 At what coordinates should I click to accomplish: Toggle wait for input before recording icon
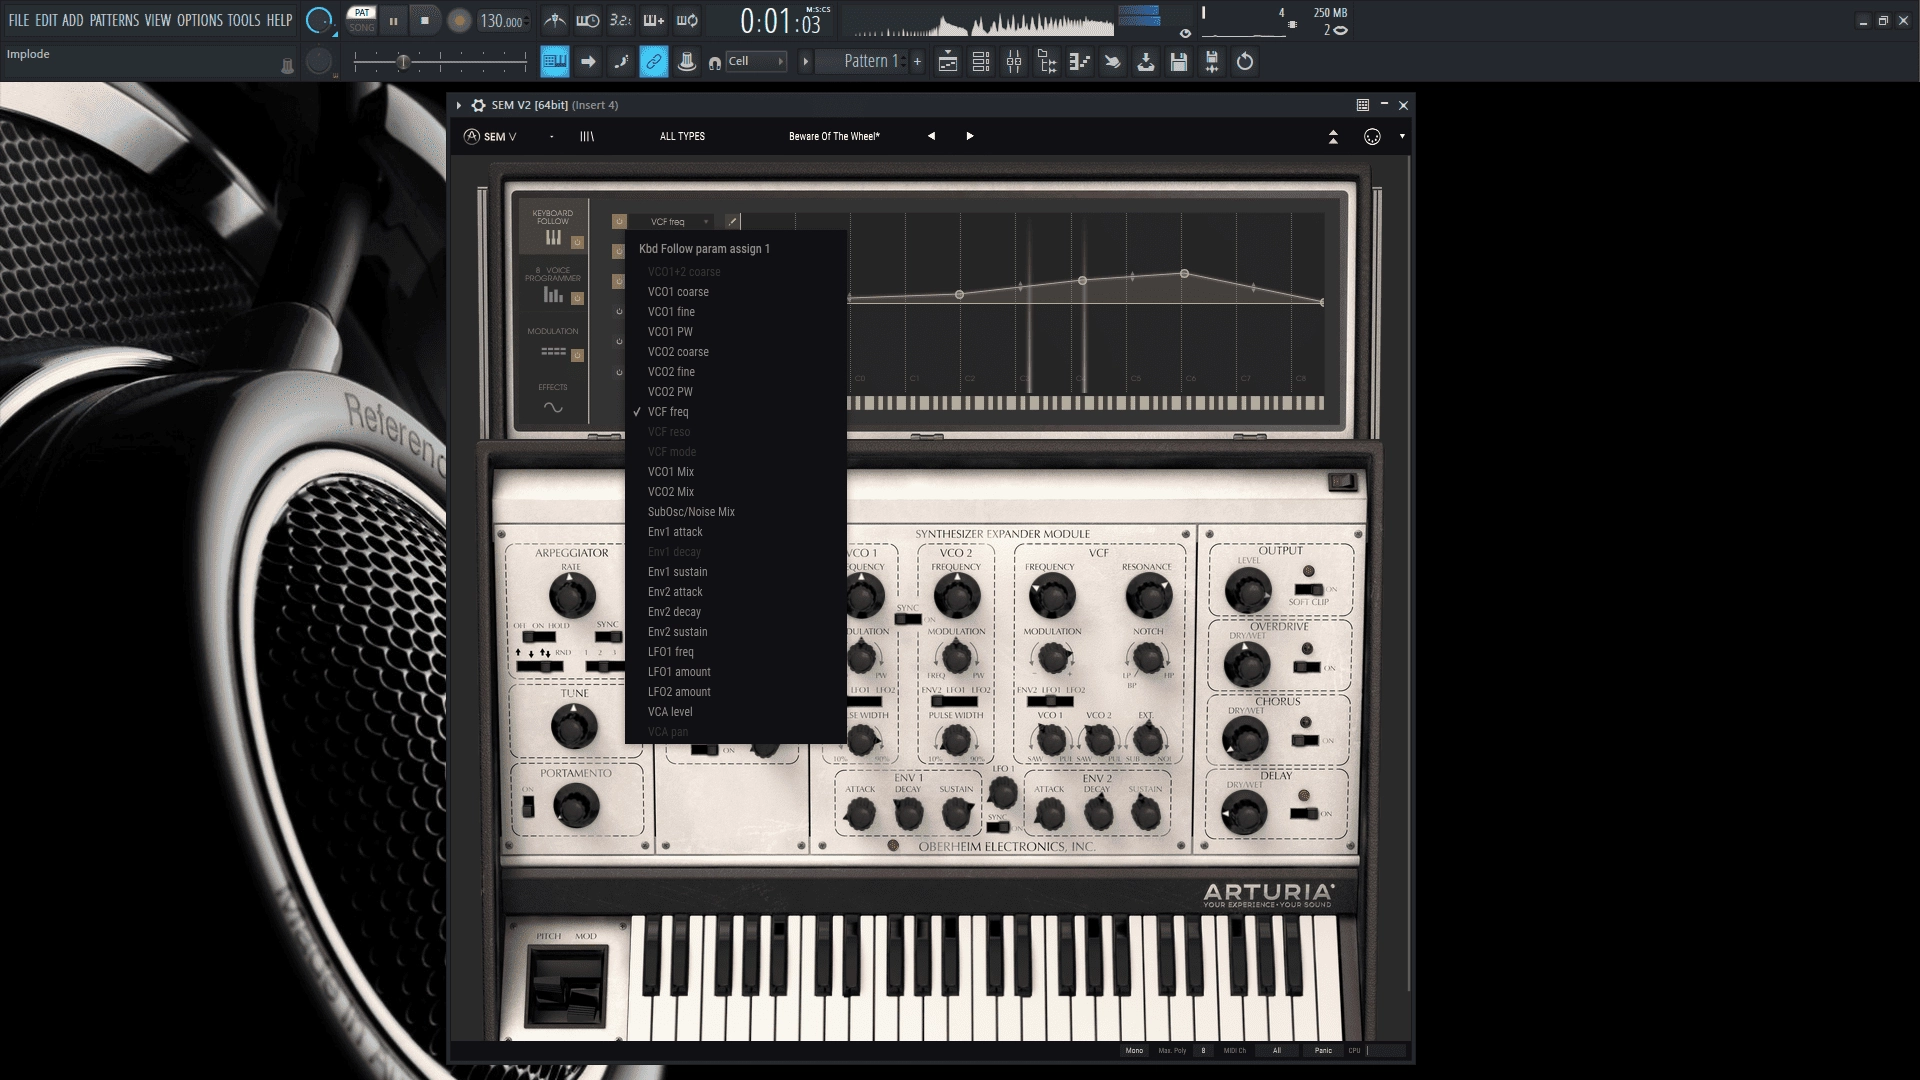click(588, 20)
